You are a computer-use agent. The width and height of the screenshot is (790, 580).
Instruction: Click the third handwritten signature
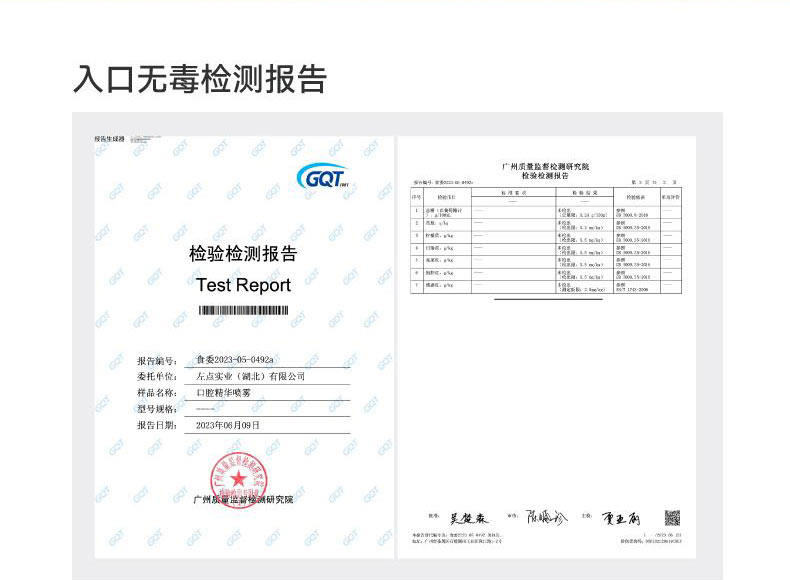pos(621,518)
